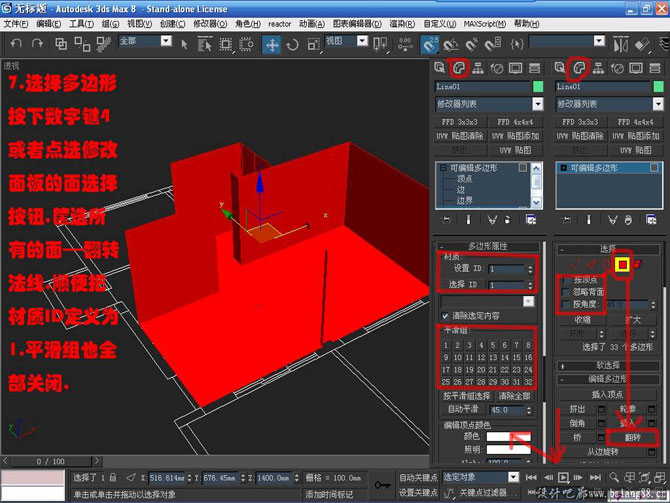Click the large key Set Keys icon

(382, 485)
